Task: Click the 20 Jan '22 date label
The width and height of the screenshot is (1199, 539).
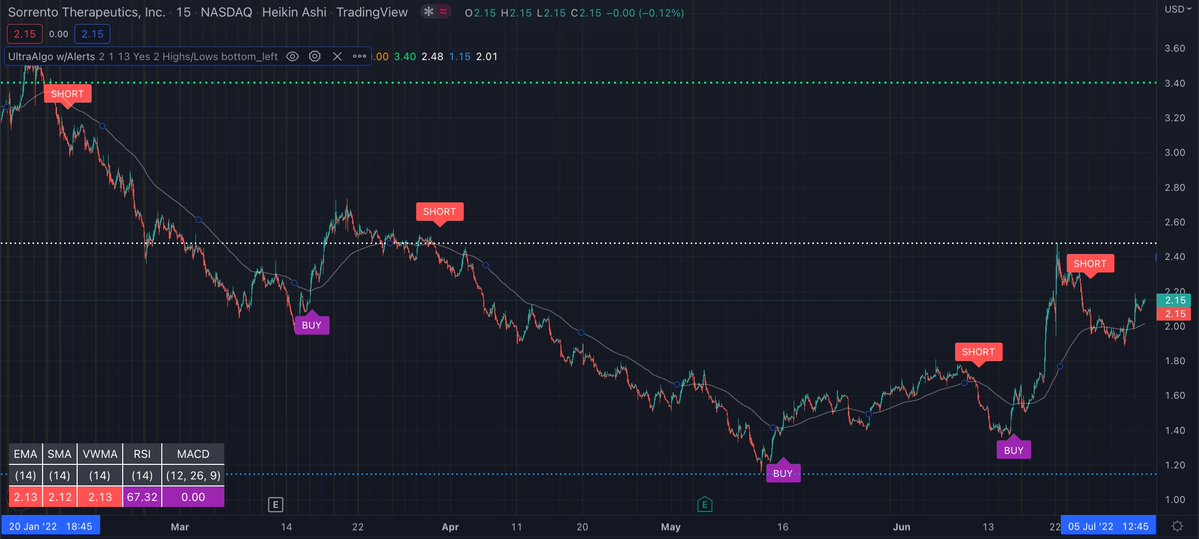Action: point(50,526)
